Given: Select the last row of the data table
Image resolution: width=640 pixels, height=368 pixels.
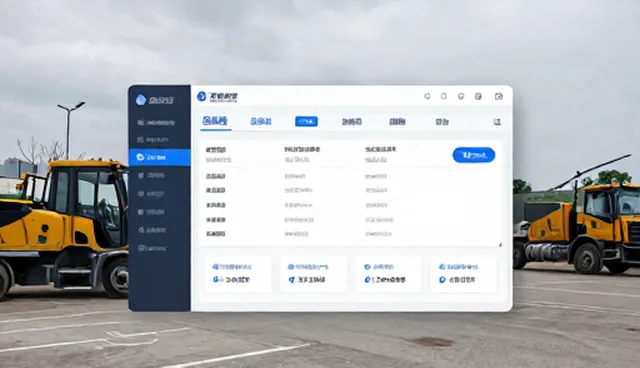Looking at the screenshot, I should (350, 234).
